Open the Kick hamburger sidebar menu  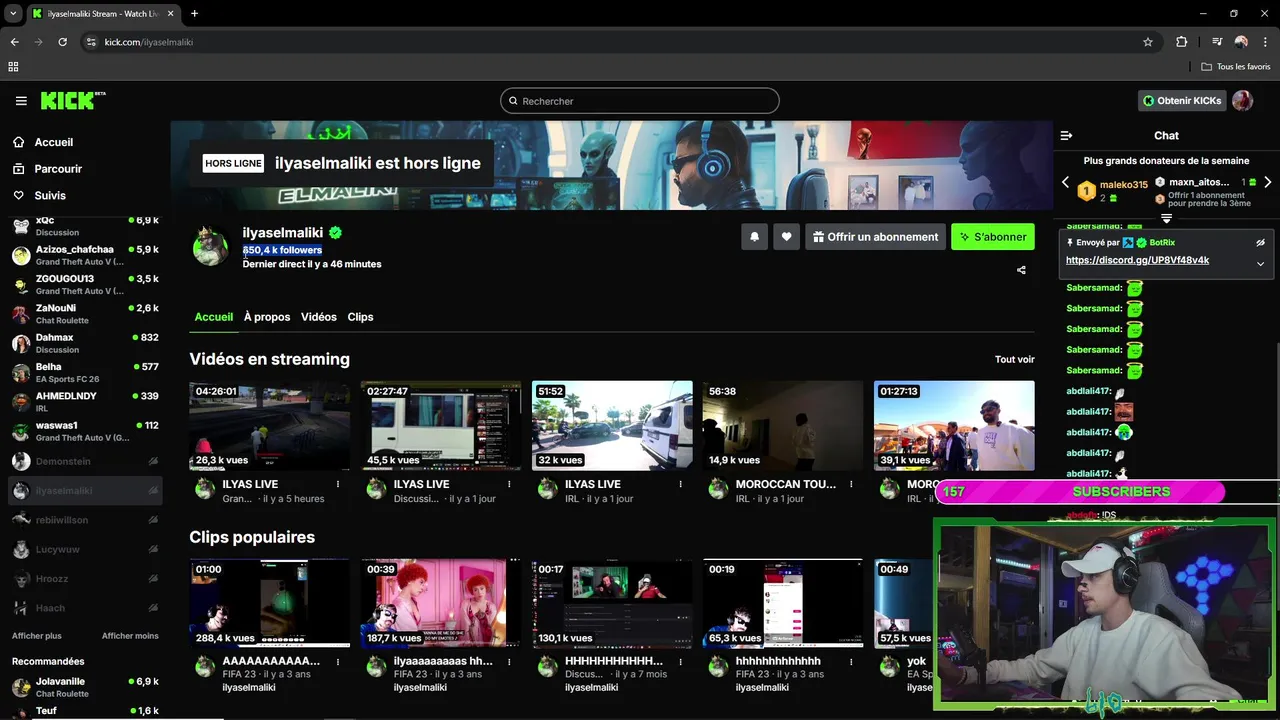pyautogui.click(x=21, y=101)
